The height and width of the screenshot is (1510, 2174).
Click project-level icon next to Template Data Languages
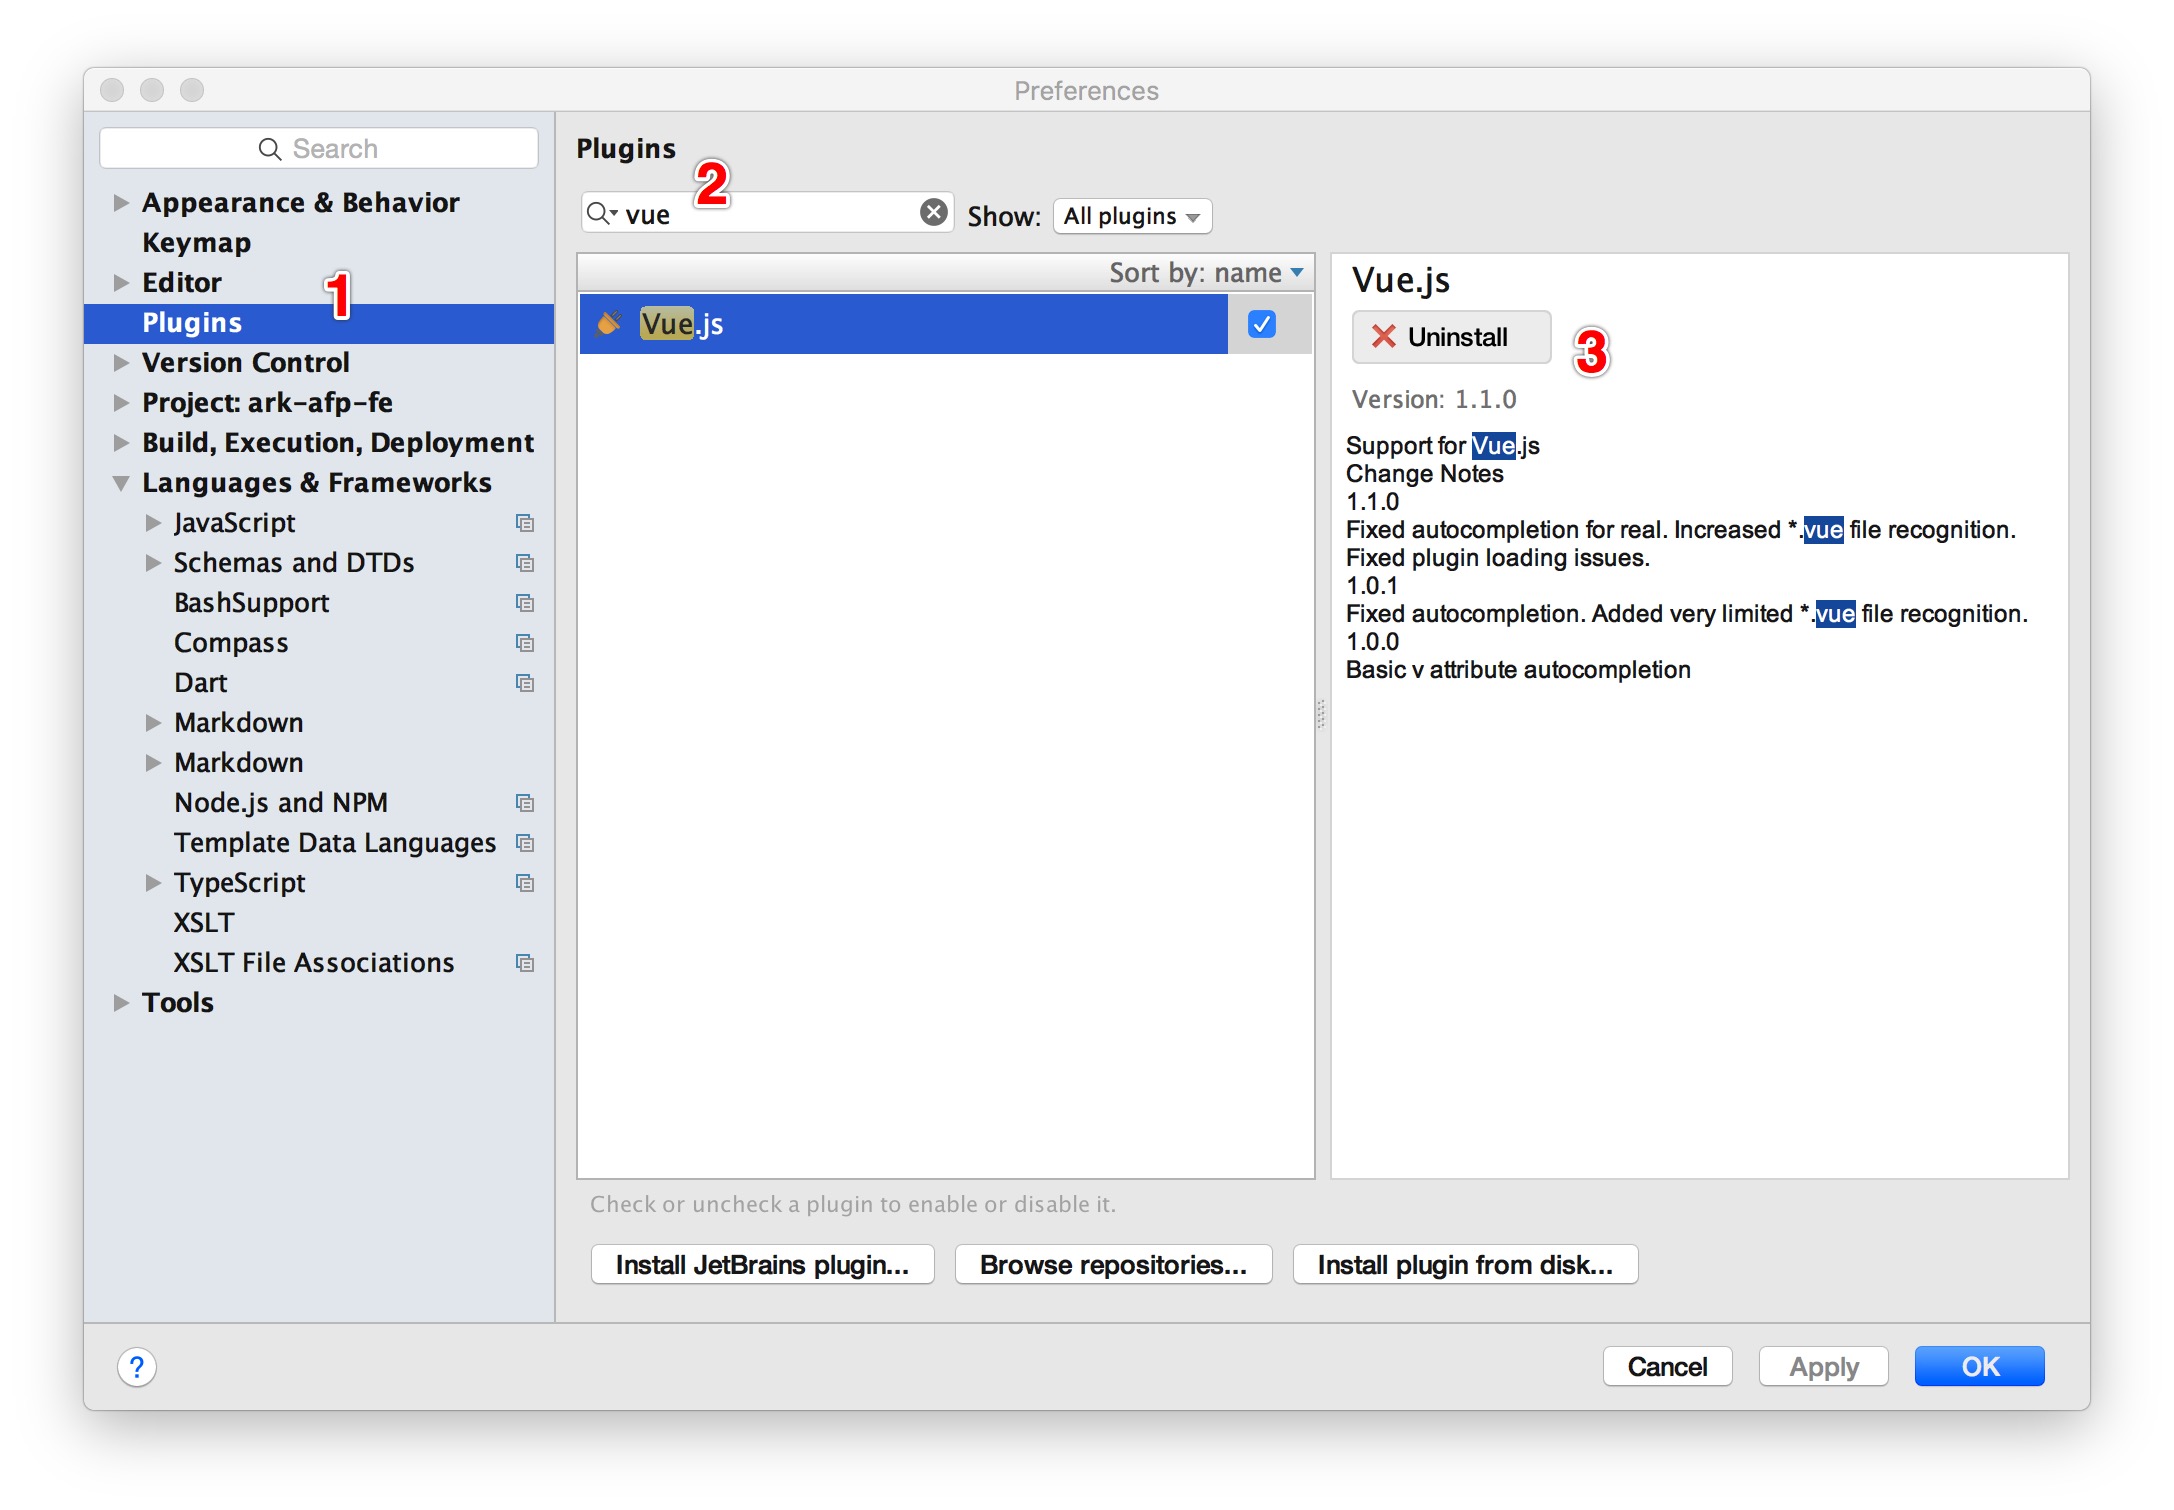click(x=525, y=843)
